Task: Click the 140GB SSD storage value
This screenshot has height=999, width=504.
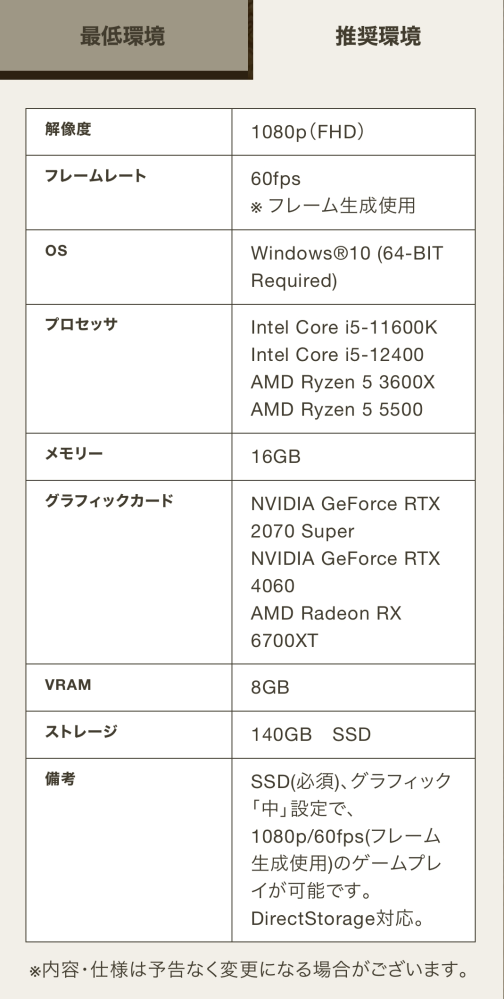Action: click(311, 735)
